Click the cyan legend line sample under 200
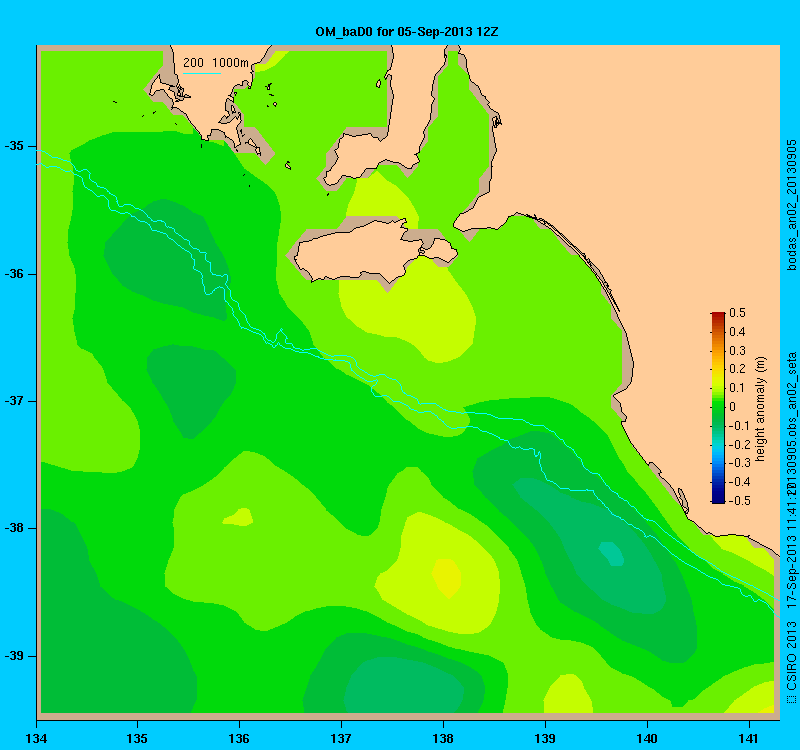The image size is (800, 750). pyautogui.click(x=202, y=73)
